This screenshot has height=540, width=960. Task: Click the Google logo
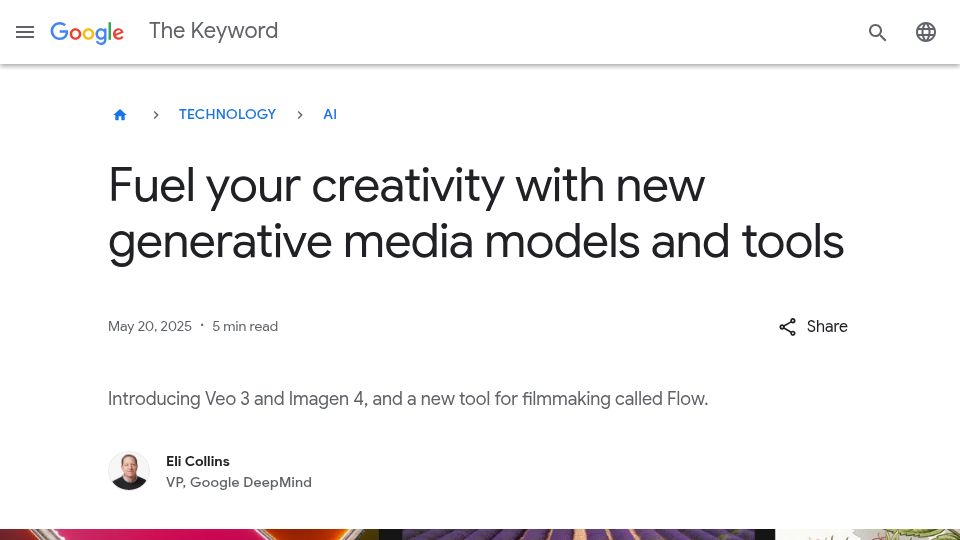tap(87, 32)
